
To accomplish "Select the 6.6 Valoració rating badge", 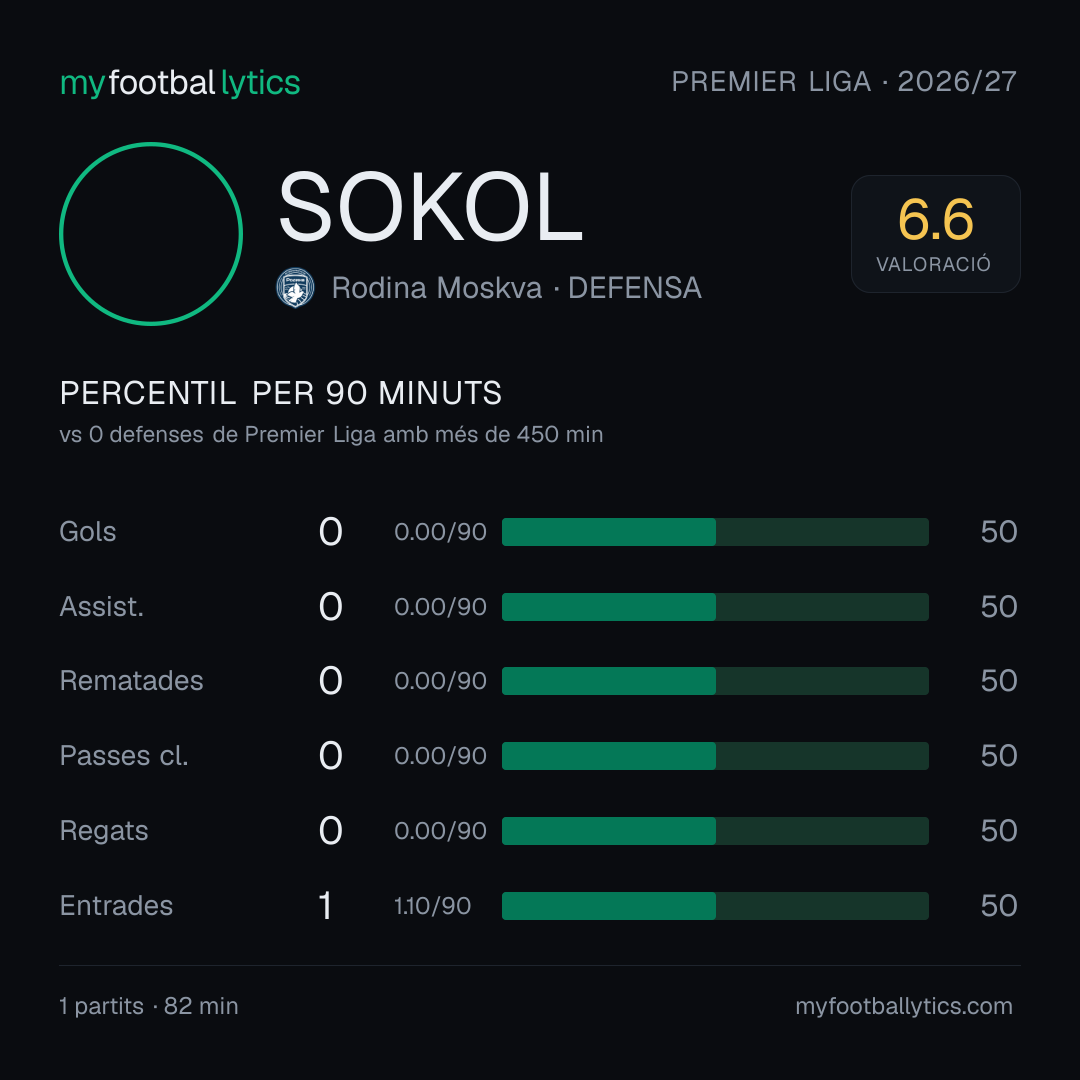I will (x=935, y=233).
